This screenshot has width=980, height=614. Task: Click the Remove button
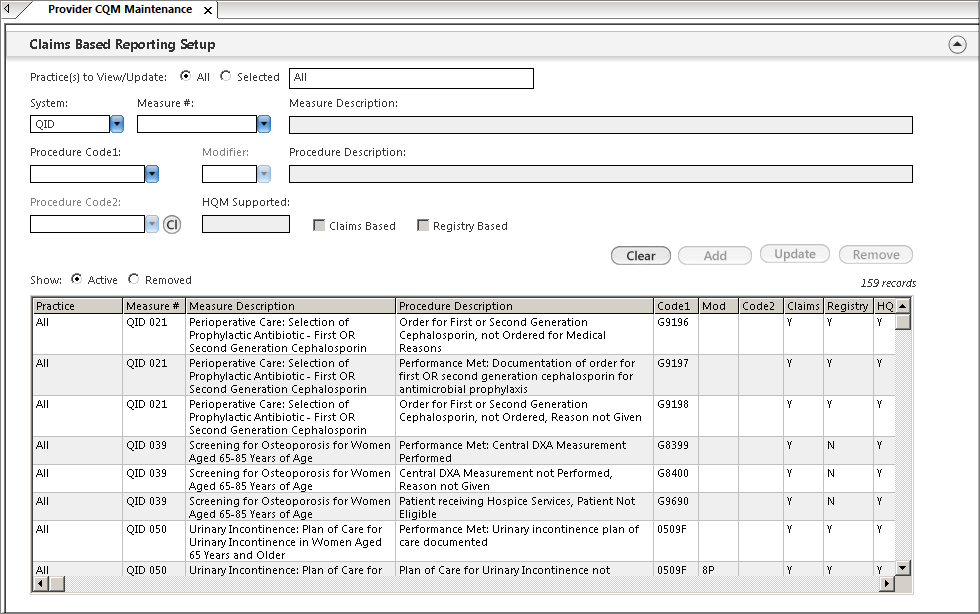[x=876, y=254]
